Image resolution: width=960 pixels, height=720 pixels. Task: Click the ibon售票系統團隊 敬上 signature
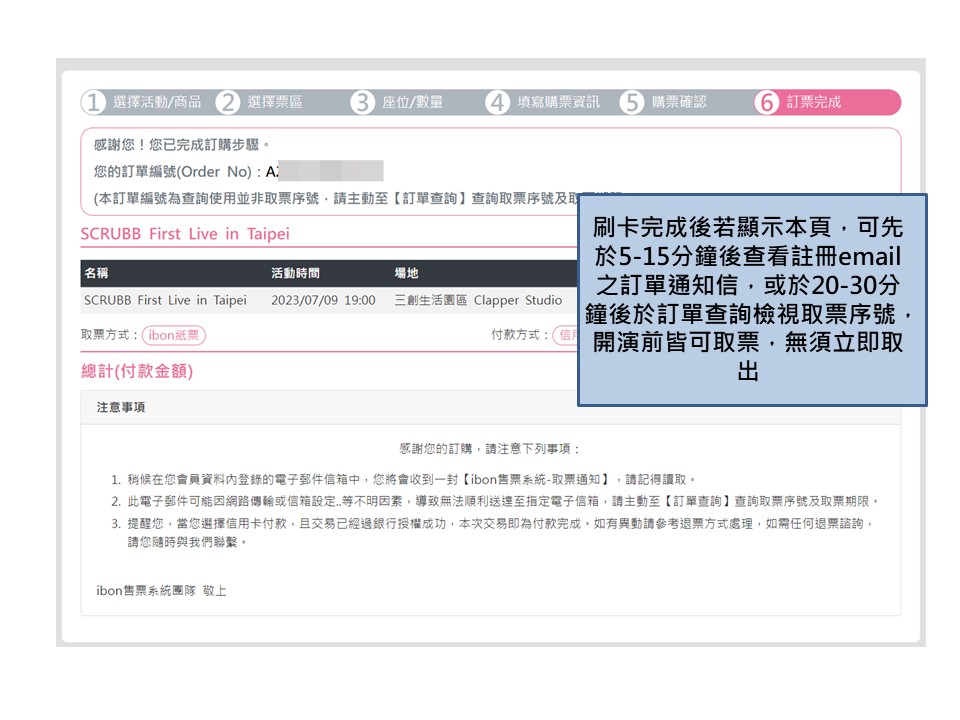coord(162,591)
